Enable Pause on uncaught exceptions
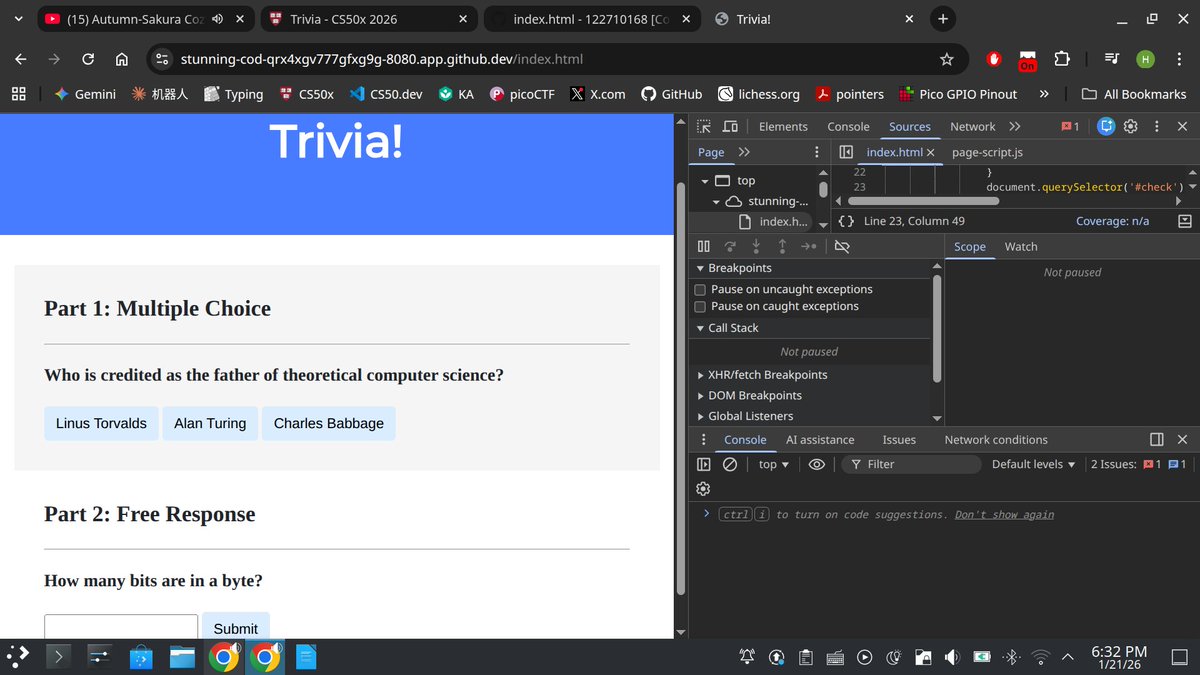The width and height of the screenshot is (1200, 675). 701,289
